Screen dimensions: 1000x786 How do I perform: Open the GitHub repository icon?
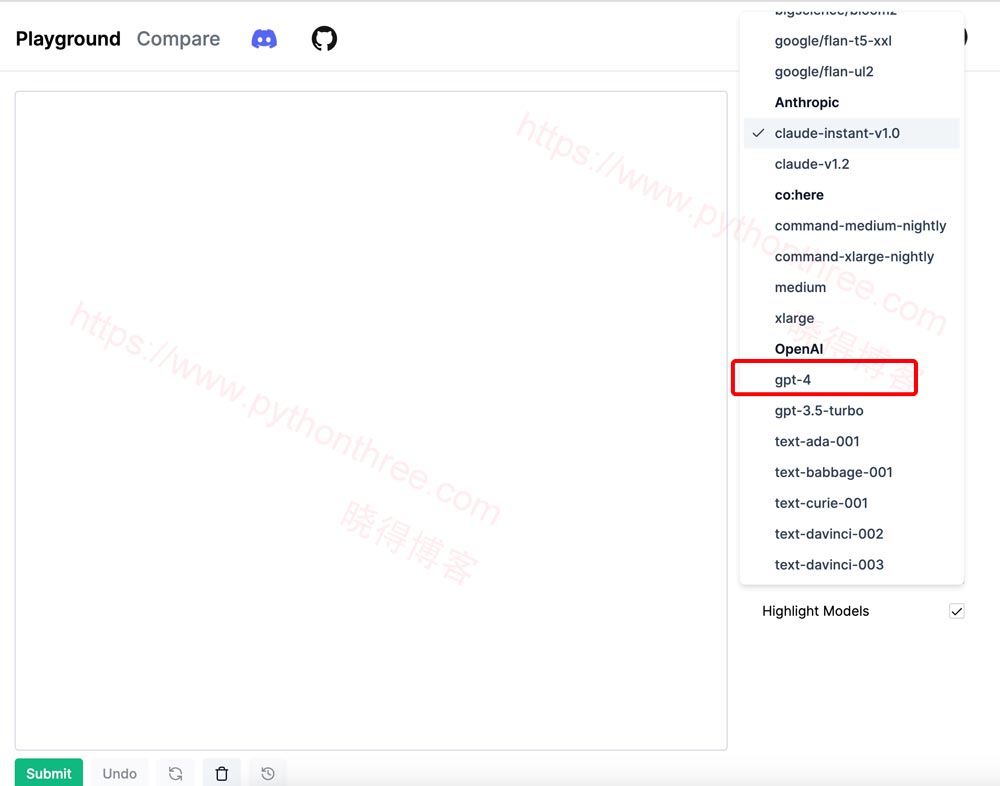324,38
